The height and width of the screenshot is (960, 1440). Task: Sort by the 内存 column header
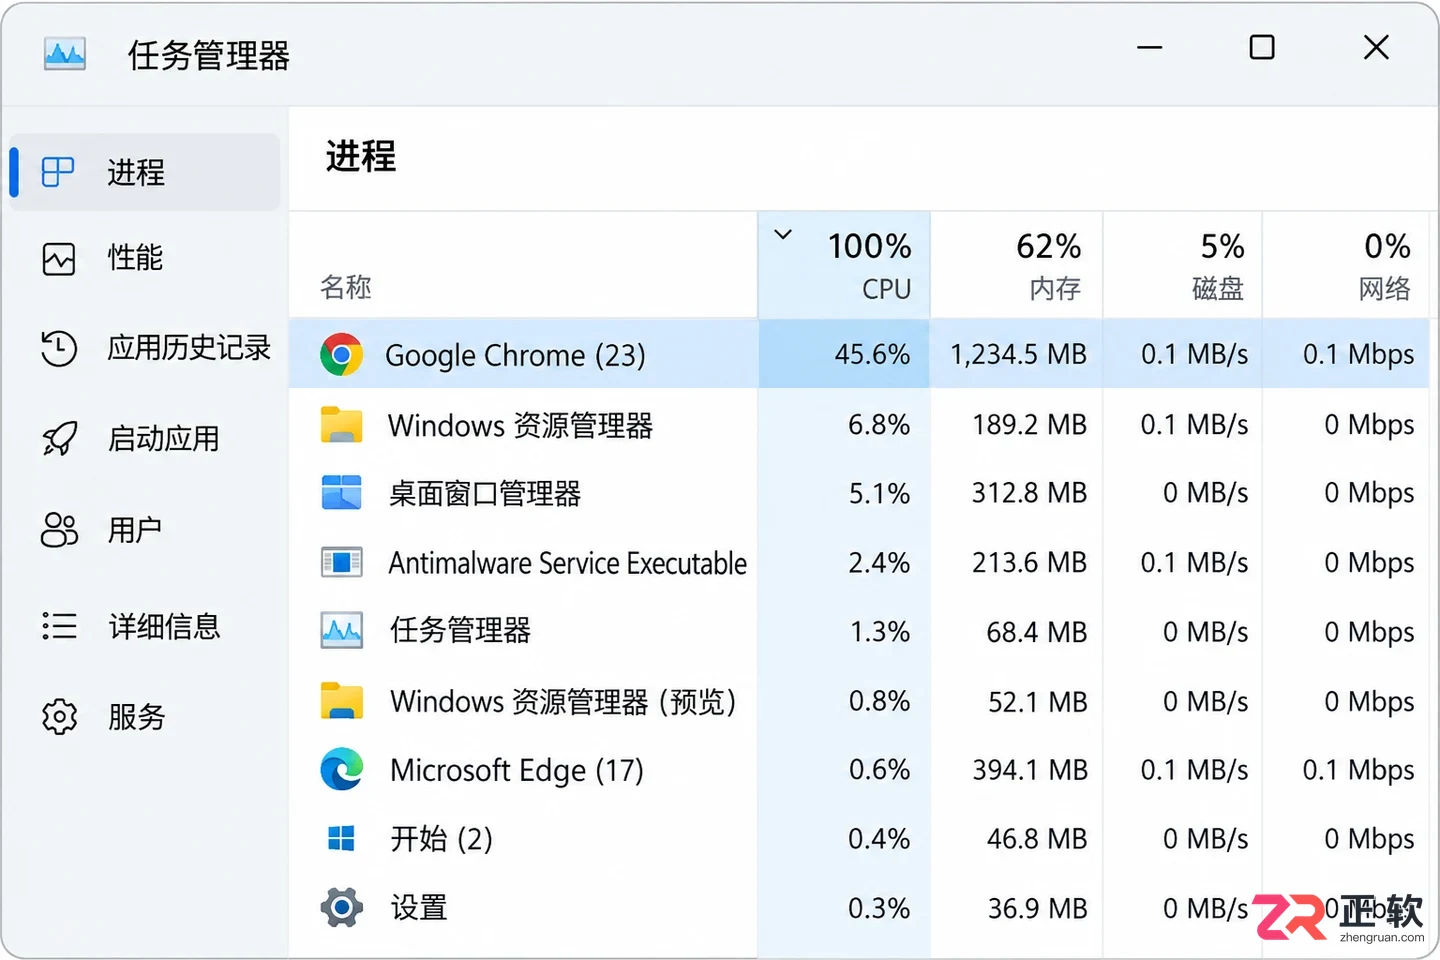point(1017,265)
